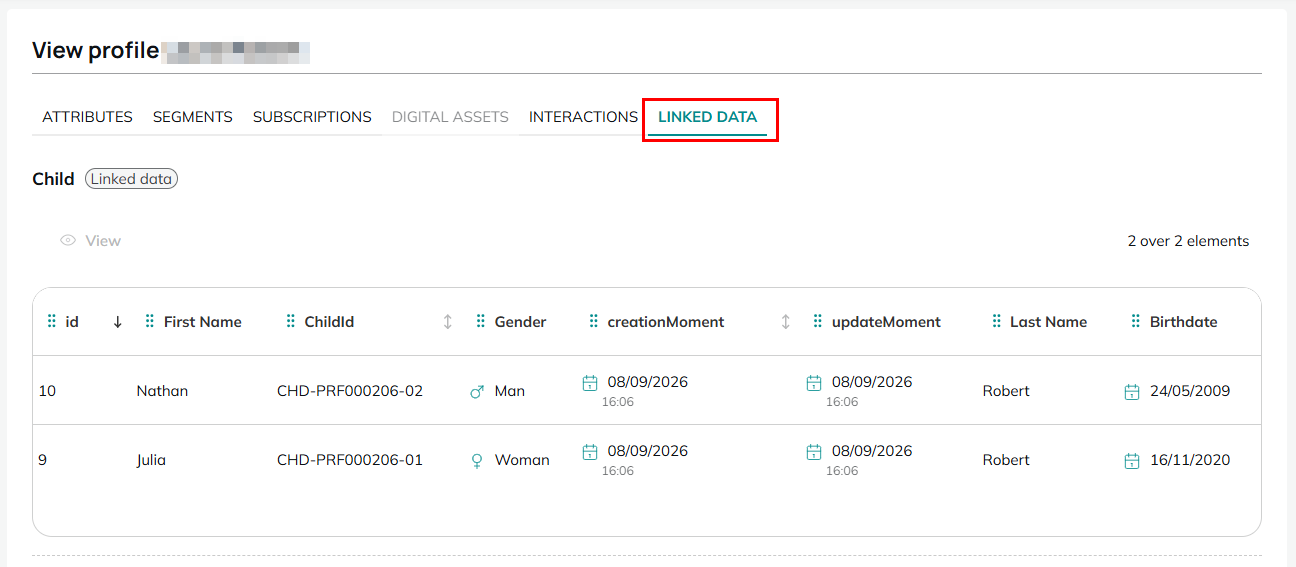Viewport: 1296px width, 567px height.
Task: Click the Birthdate calendar icon next to 16/11/2020
Action: pos(1132,461)
